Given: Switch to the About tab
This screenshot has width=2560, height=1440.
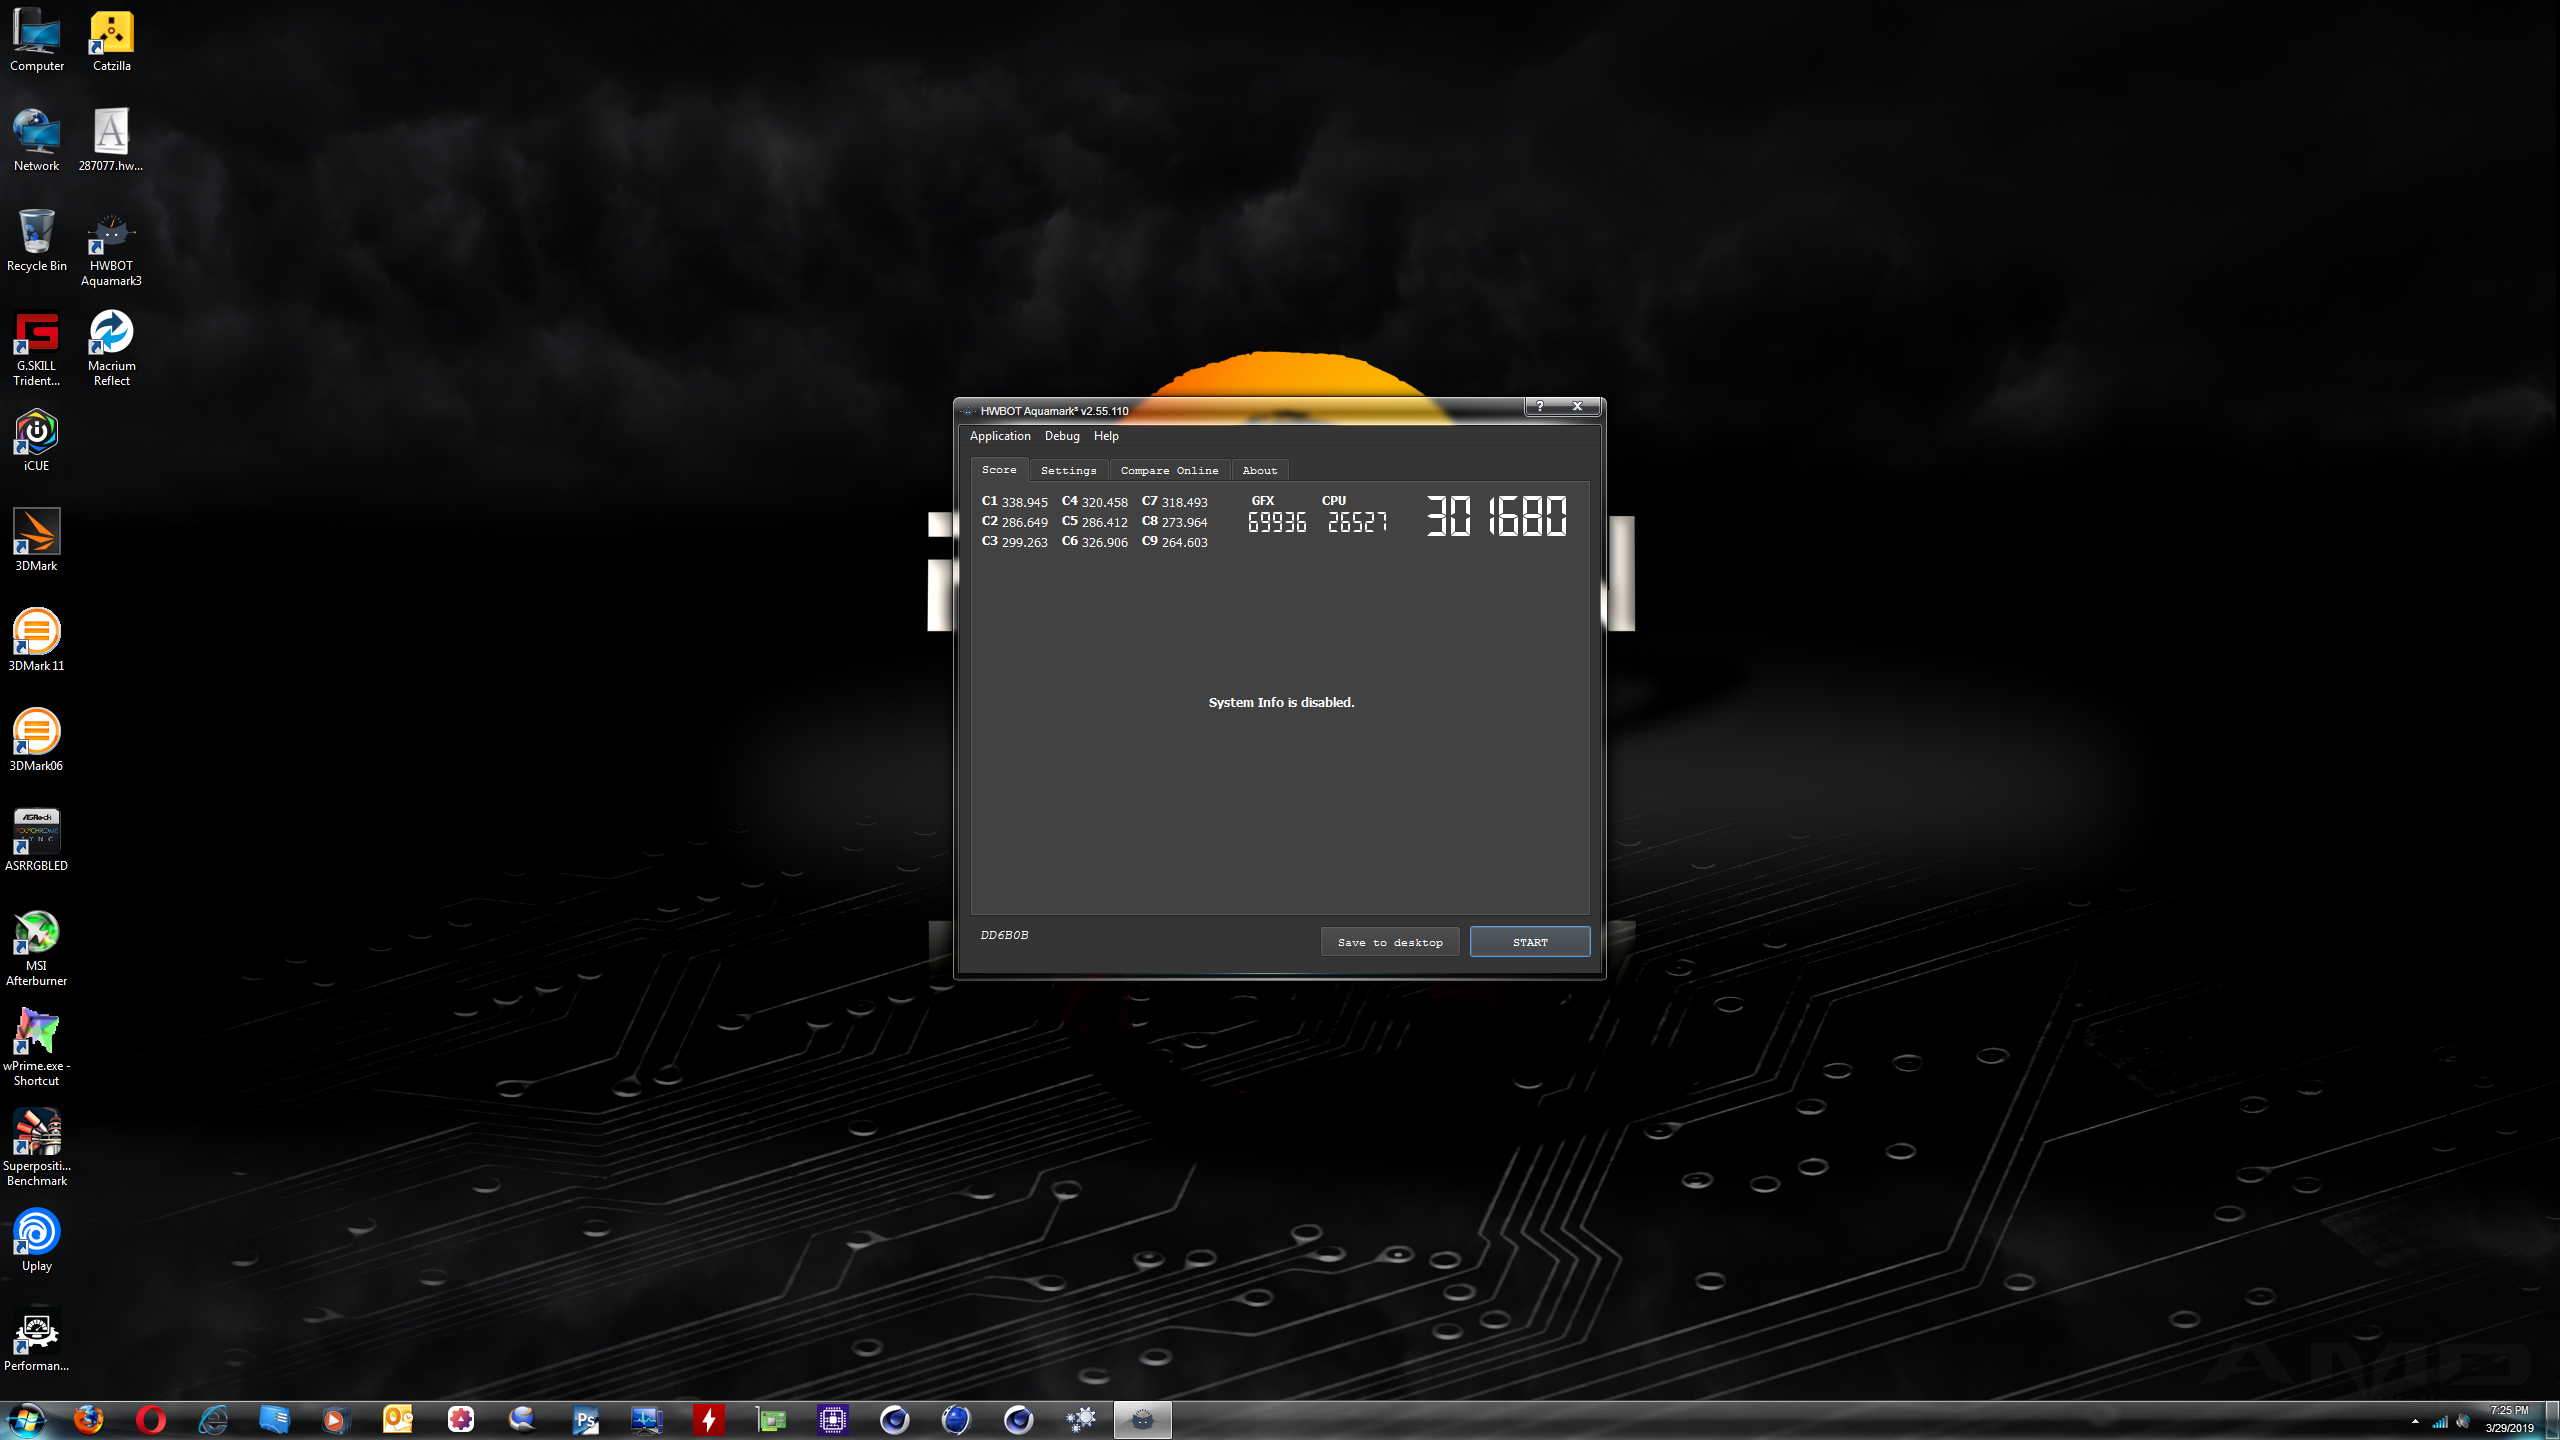Looking at the screenshot, I should pos(1259,470).
